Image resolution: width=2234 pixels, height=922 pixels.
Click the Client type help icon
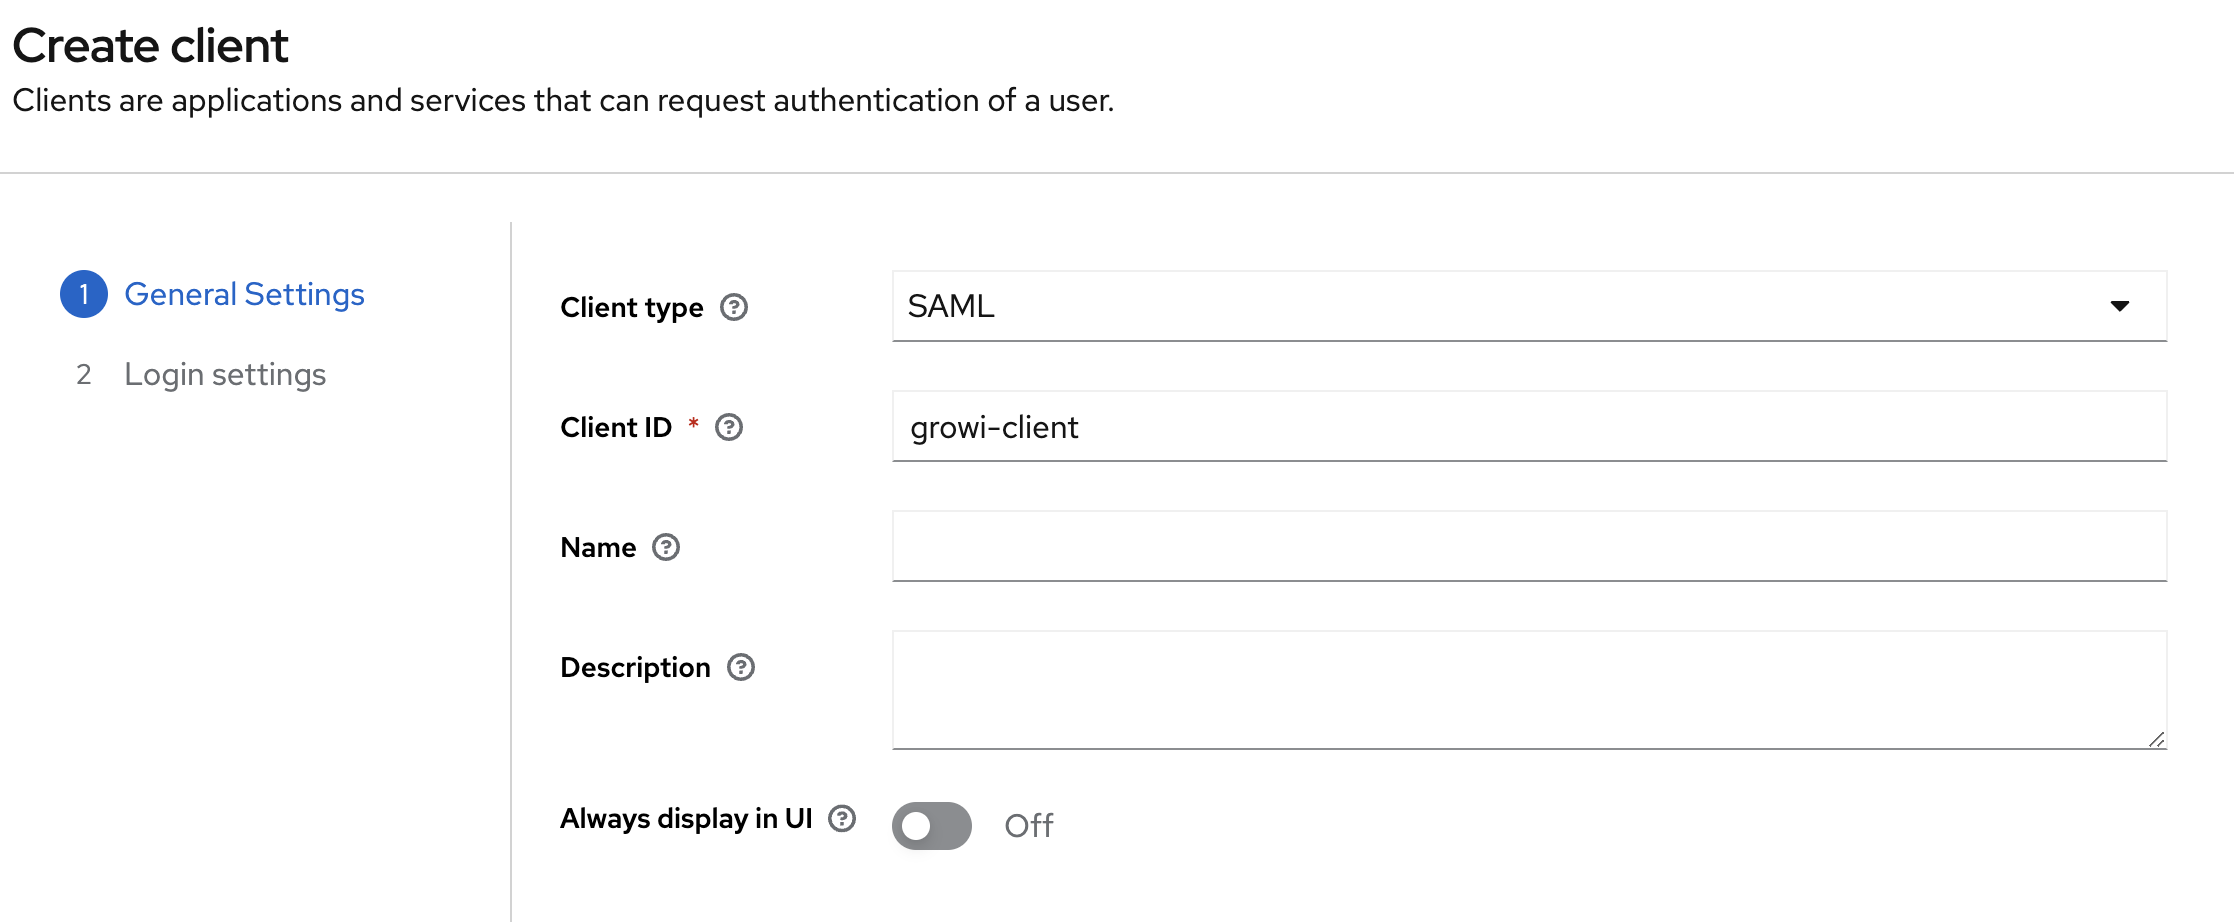pyautogui.click(x=734, y=307)
